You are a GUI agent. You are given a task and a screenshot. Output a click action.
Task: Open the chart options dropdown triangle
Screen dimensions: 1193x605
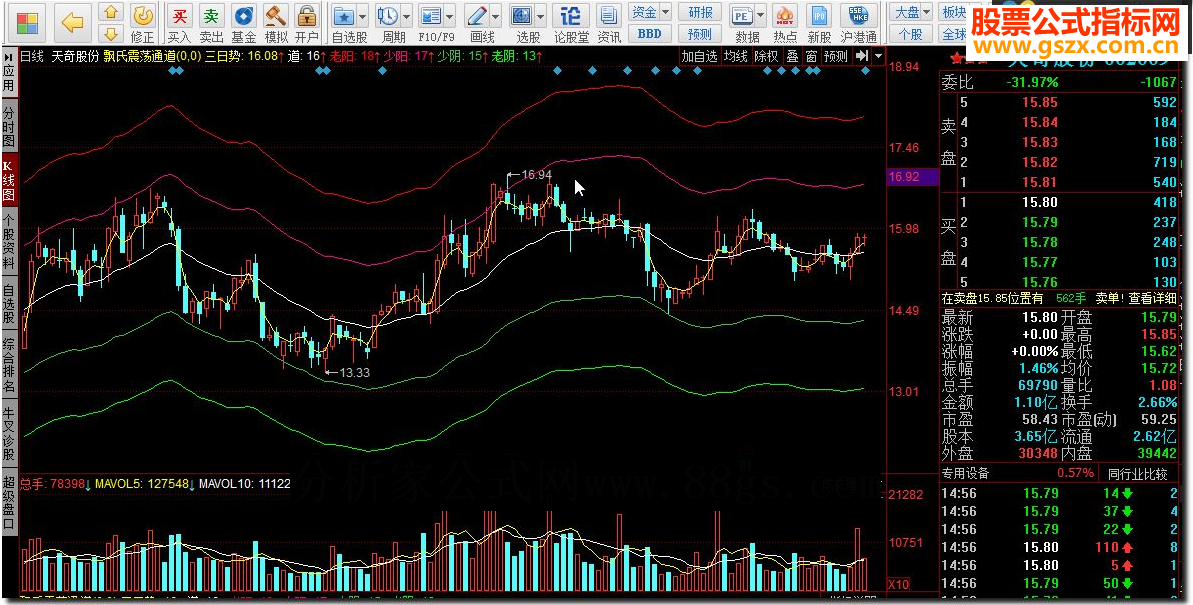pyautogui.click(x=879, y=56)
